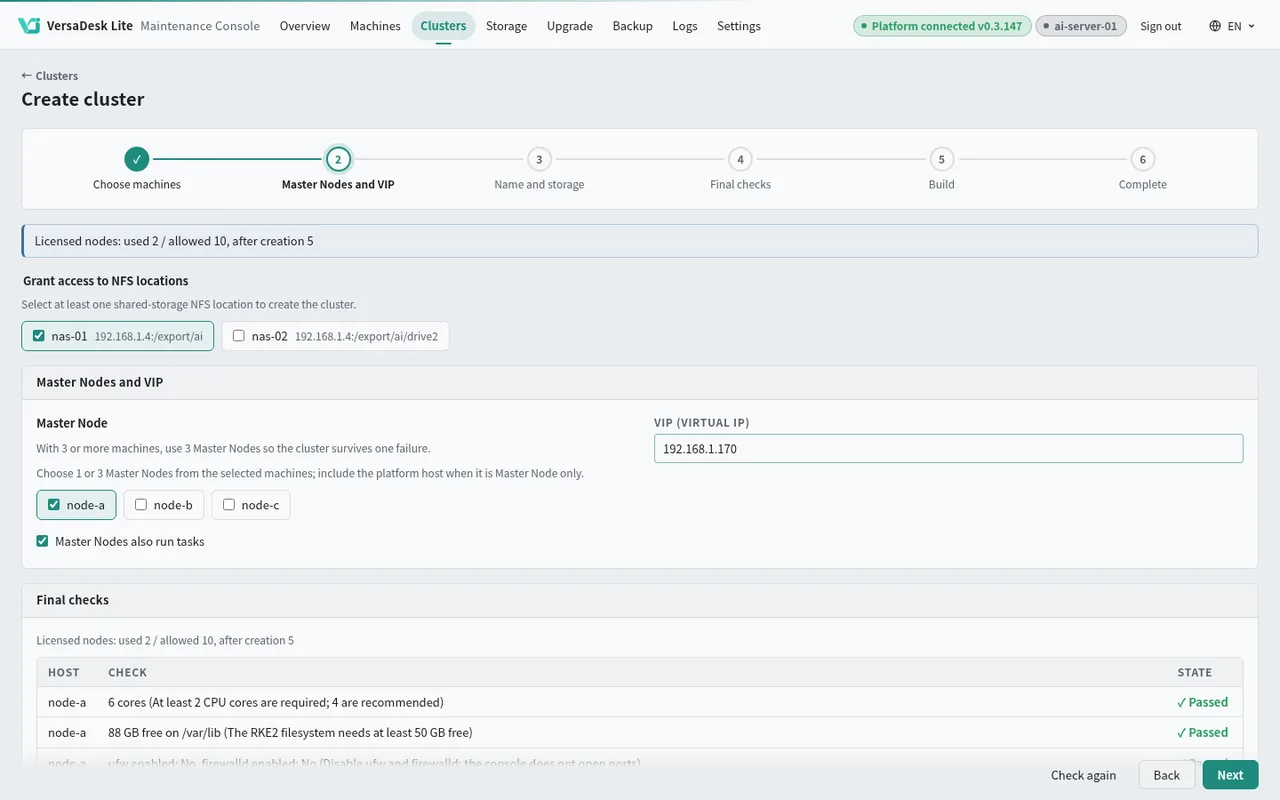Select step 4 Final checks circle
The width and height of the screenshot is (1280, 800).
click(x=740, y=159)
